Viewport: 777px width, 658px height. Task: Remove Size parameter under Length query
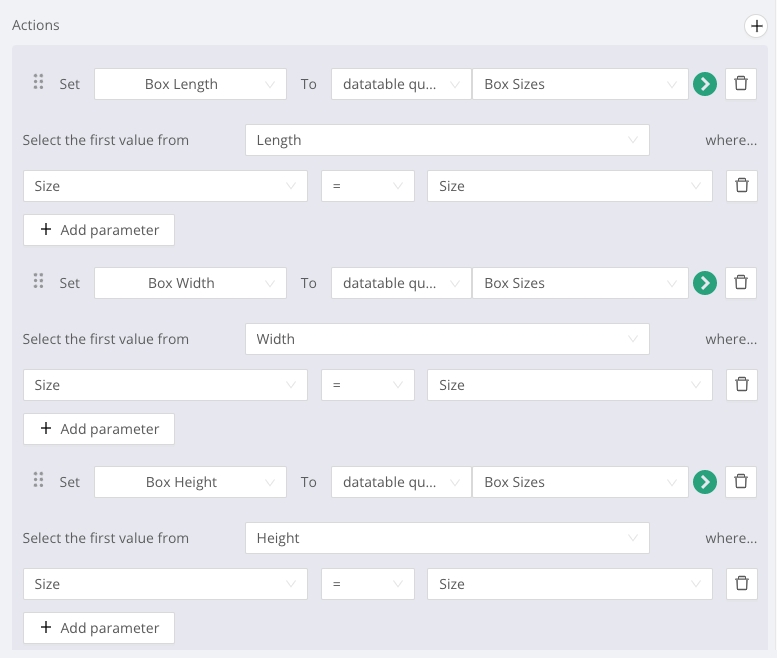click(741, 186)
